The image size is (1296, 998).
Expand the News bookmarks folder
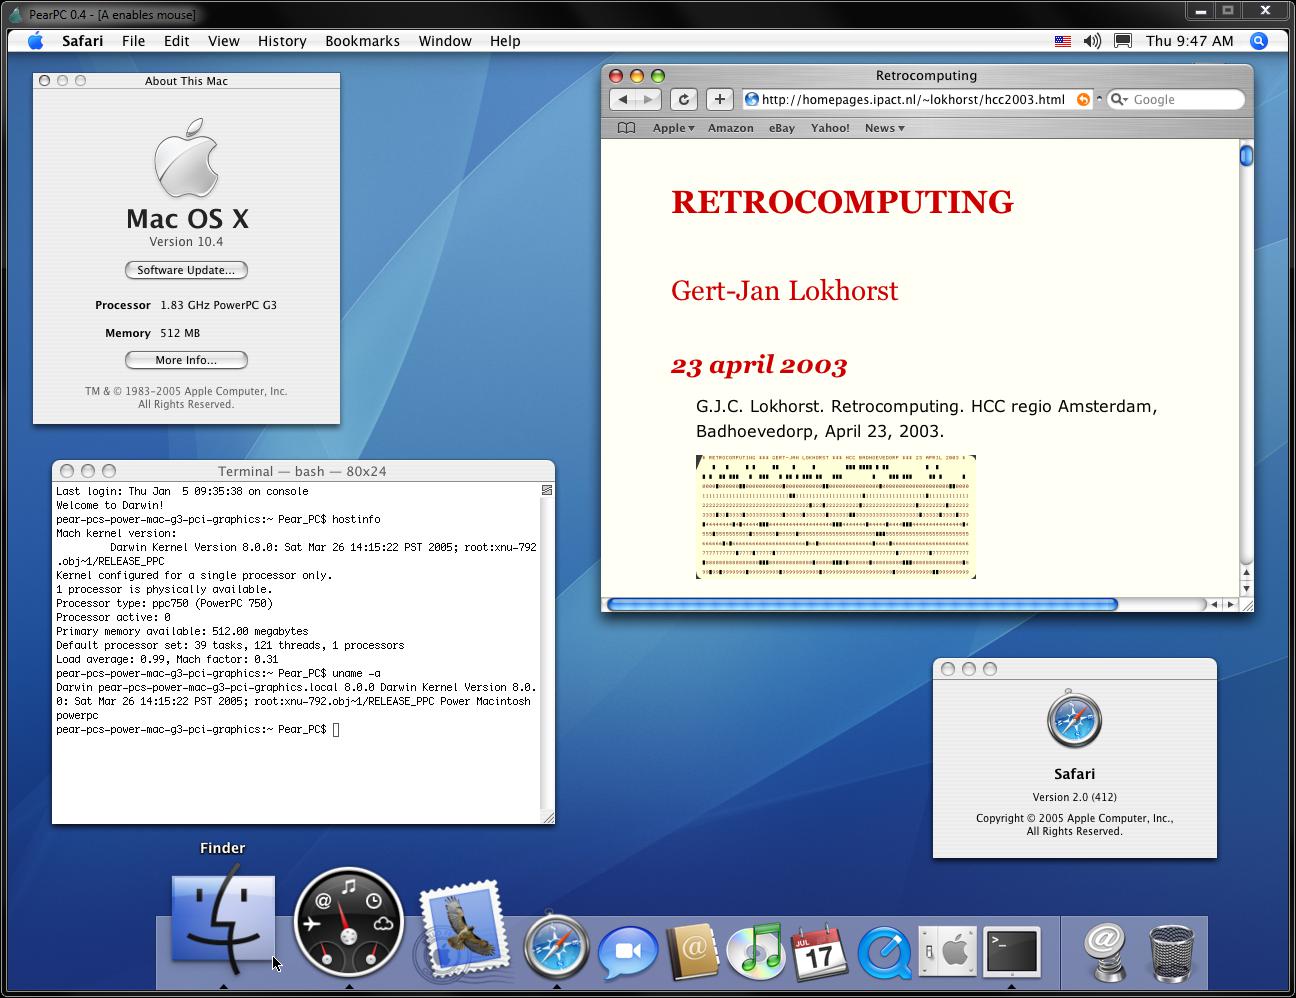pos(884,128)
